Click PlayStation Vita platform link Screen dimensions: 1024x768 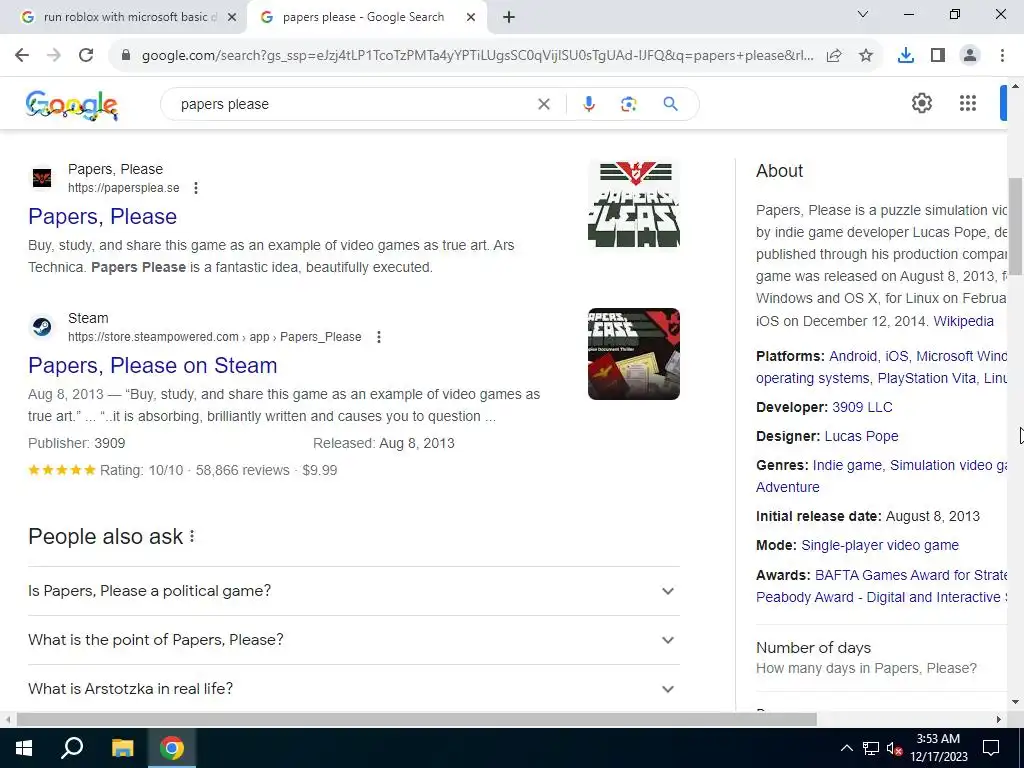927,379
